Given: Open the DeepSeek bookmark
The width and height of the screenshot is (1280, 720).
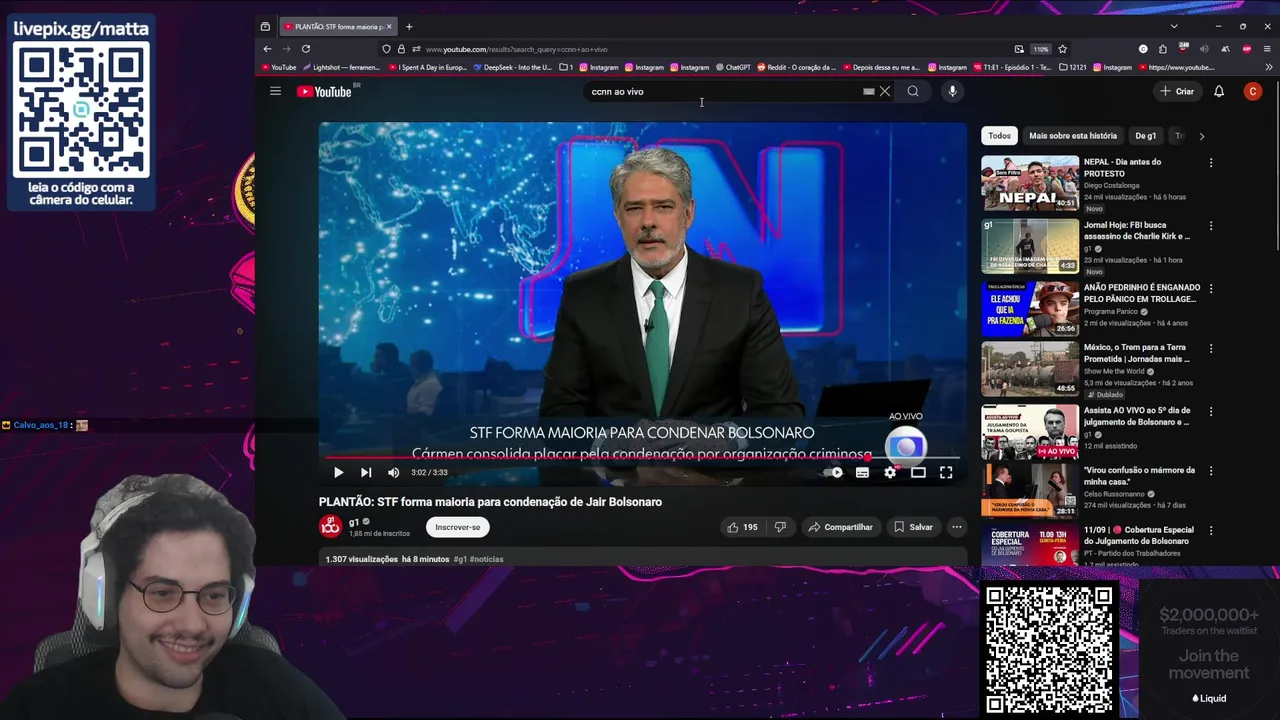Looking at the screenshot, I should coord(513,67).
